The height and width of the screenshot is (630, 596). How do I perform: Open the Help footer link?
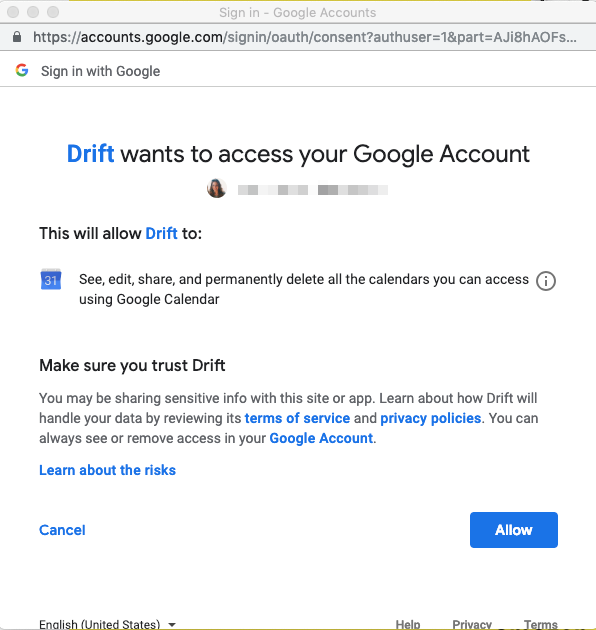point(408,624)
